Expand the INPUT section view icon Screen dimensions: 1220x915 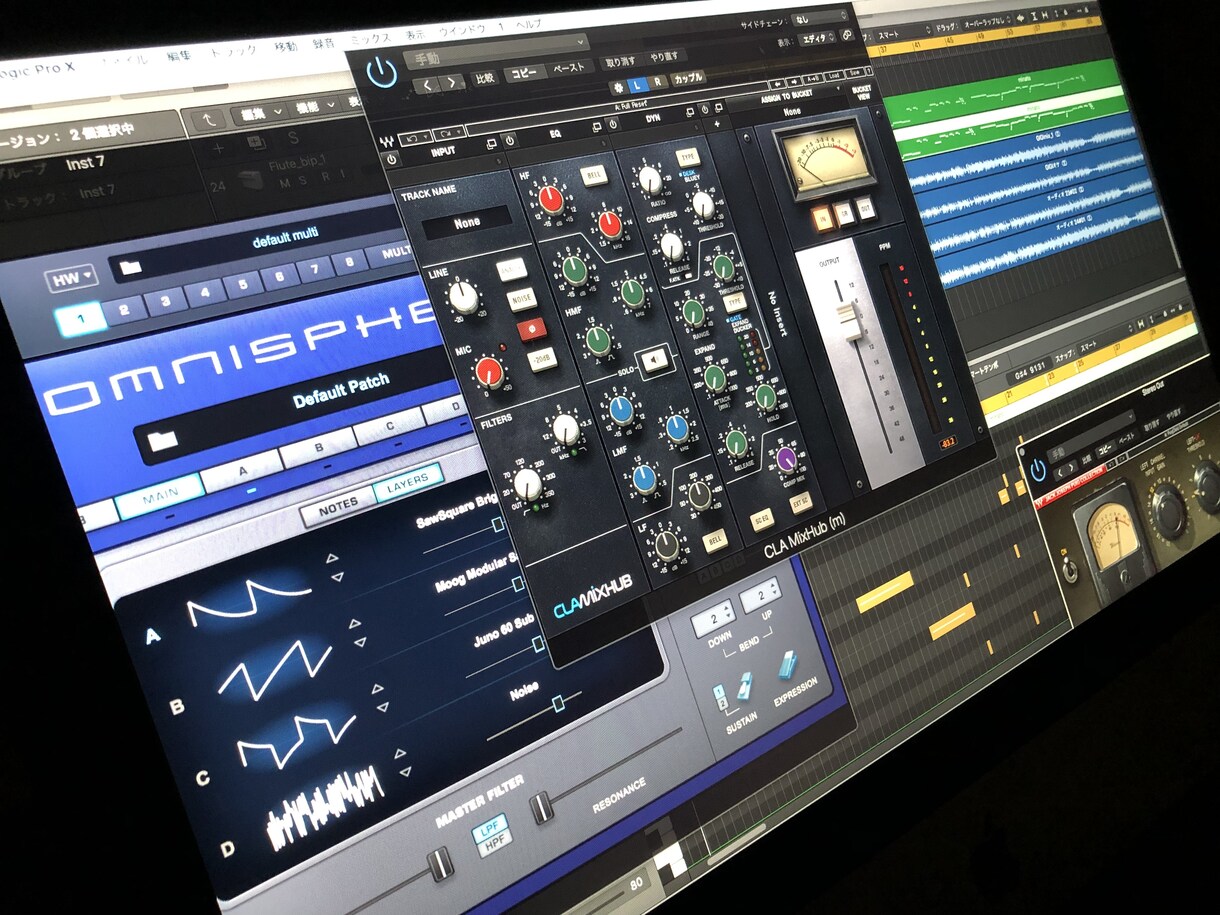tap(492, 143)
